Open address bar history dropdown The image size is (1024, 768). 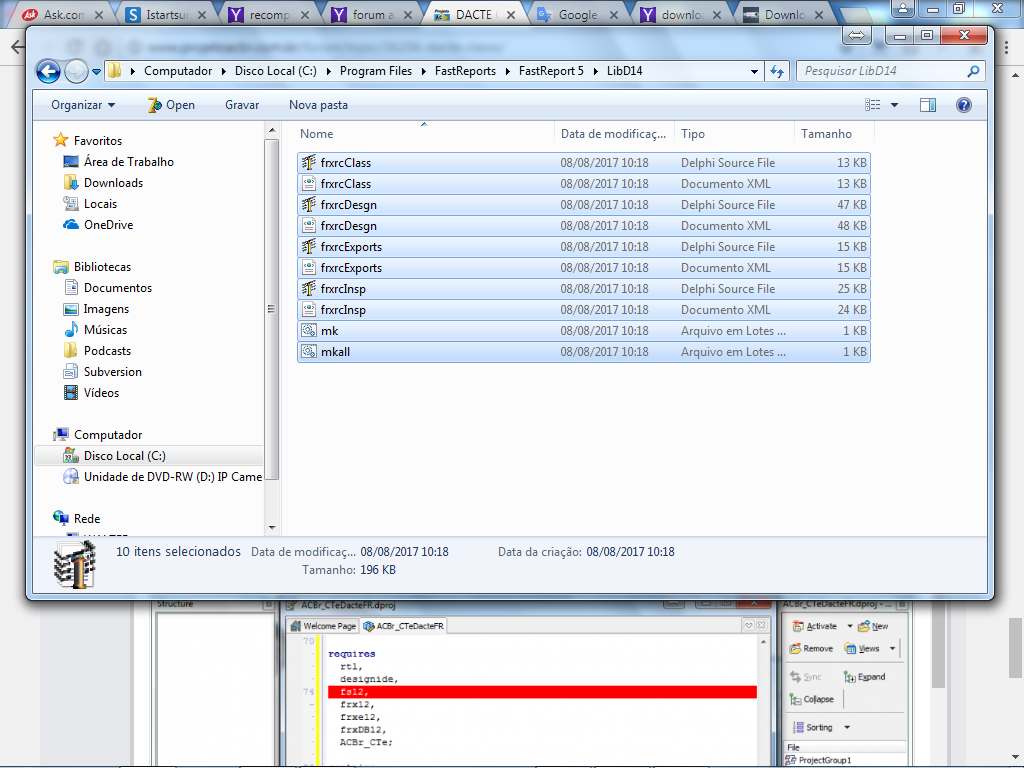tap(754, 71)
